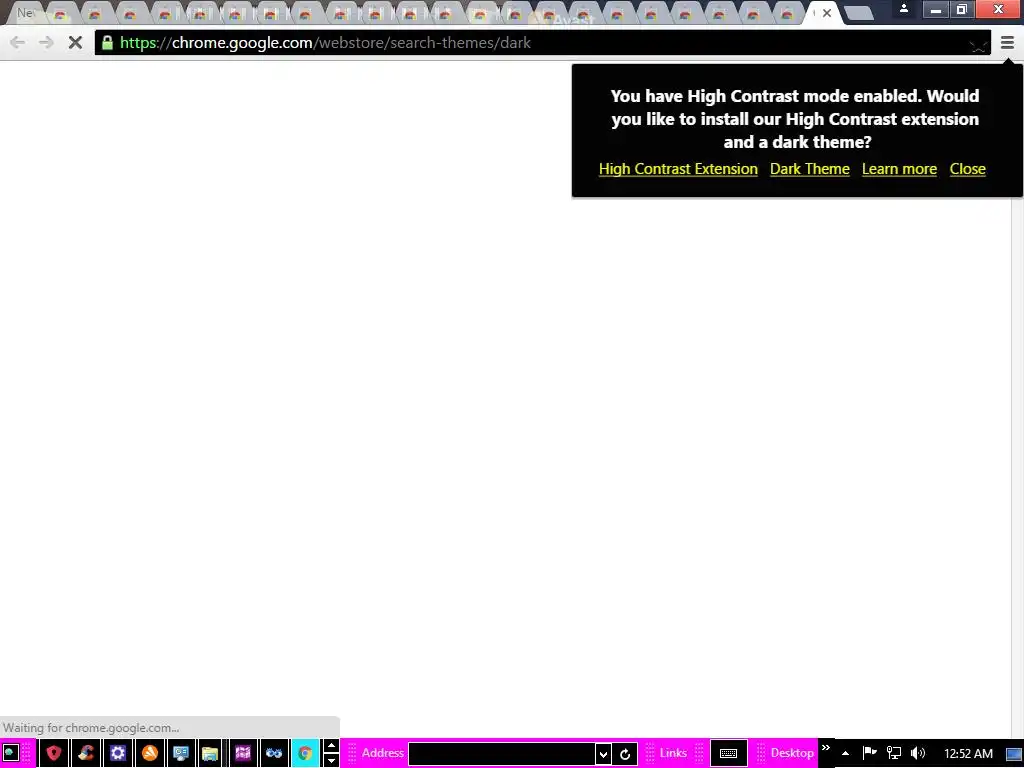Open the purple tiles taskbar app
Screen dimensions: 1024x768
coord(242,753)
